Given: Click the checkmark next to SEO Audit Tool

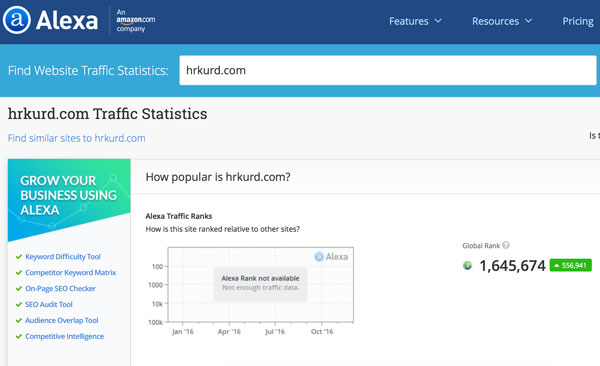Looking at the screenshot, I should click(x=18, y=304).
